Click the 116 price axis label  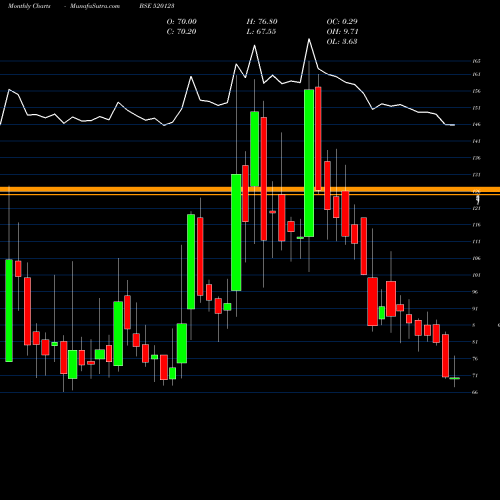pyautogui.click(x=476, y=225)
